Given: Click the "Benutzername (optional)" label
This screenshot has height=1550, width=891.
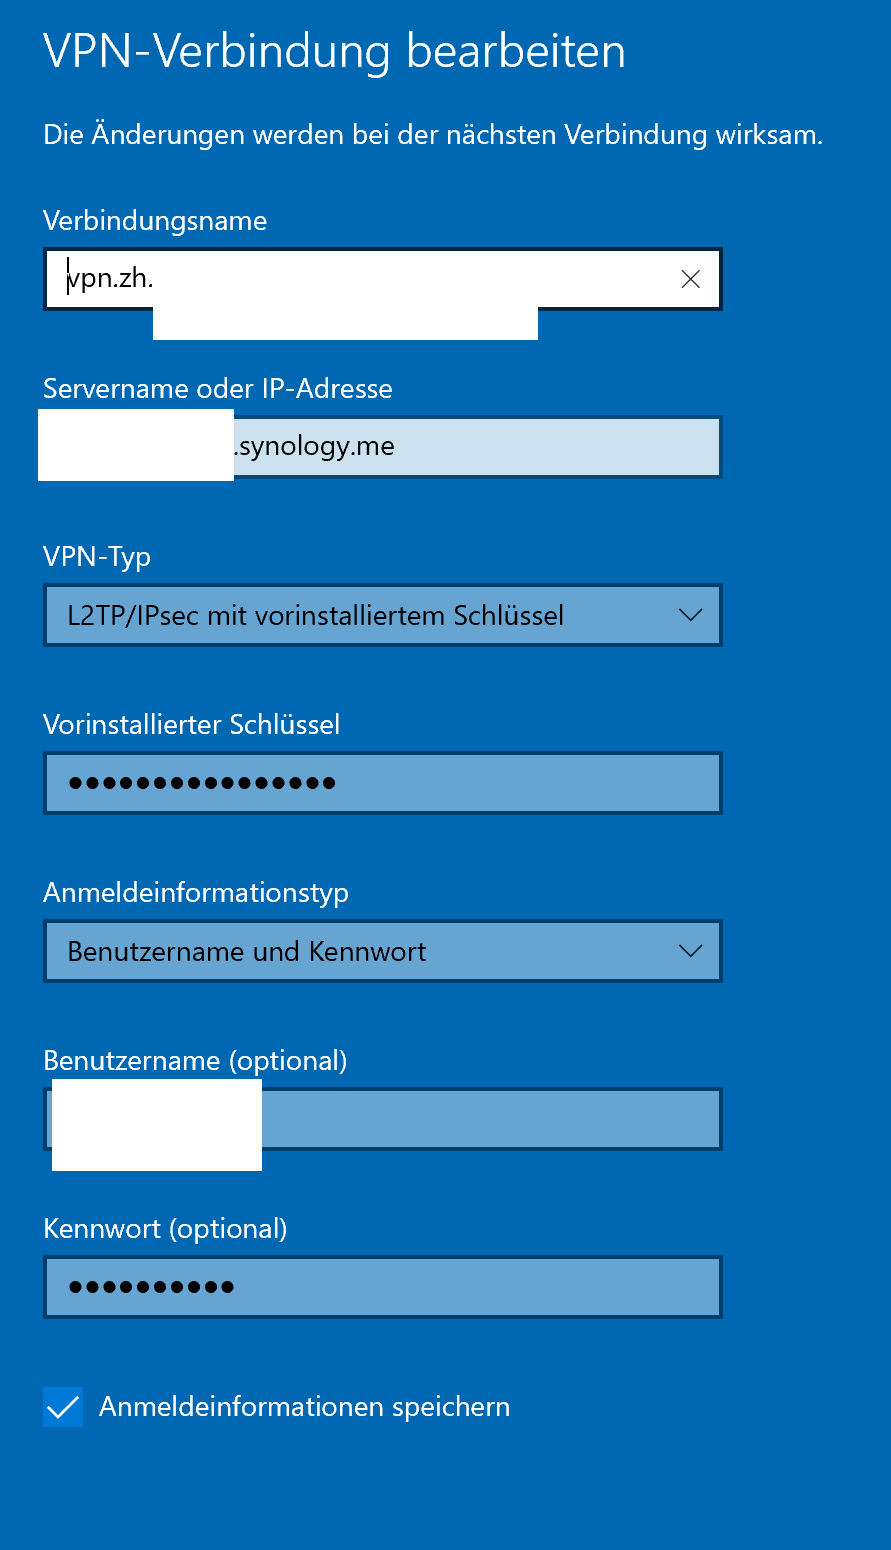Looking at the screenshot, I should (x=195, y=1060).
